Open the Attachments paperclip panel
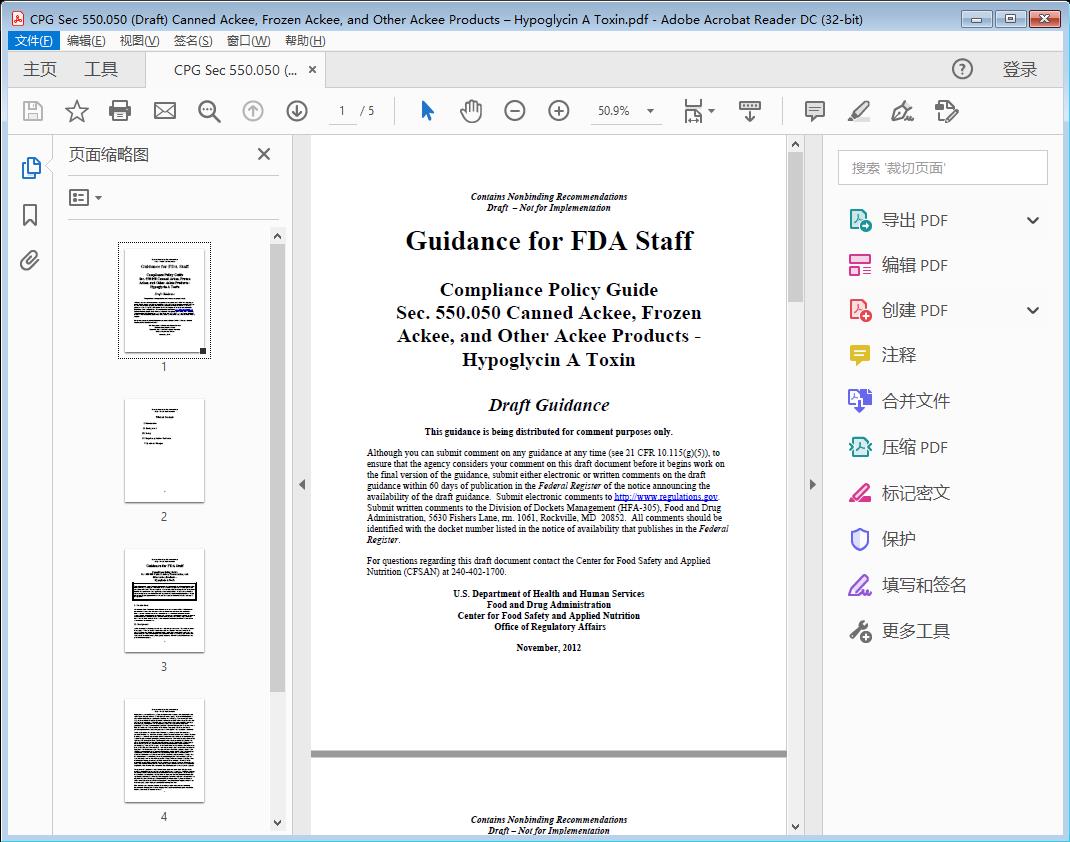Image resolution: width=1070 pixels, height=842 pixels. [30, 261]
